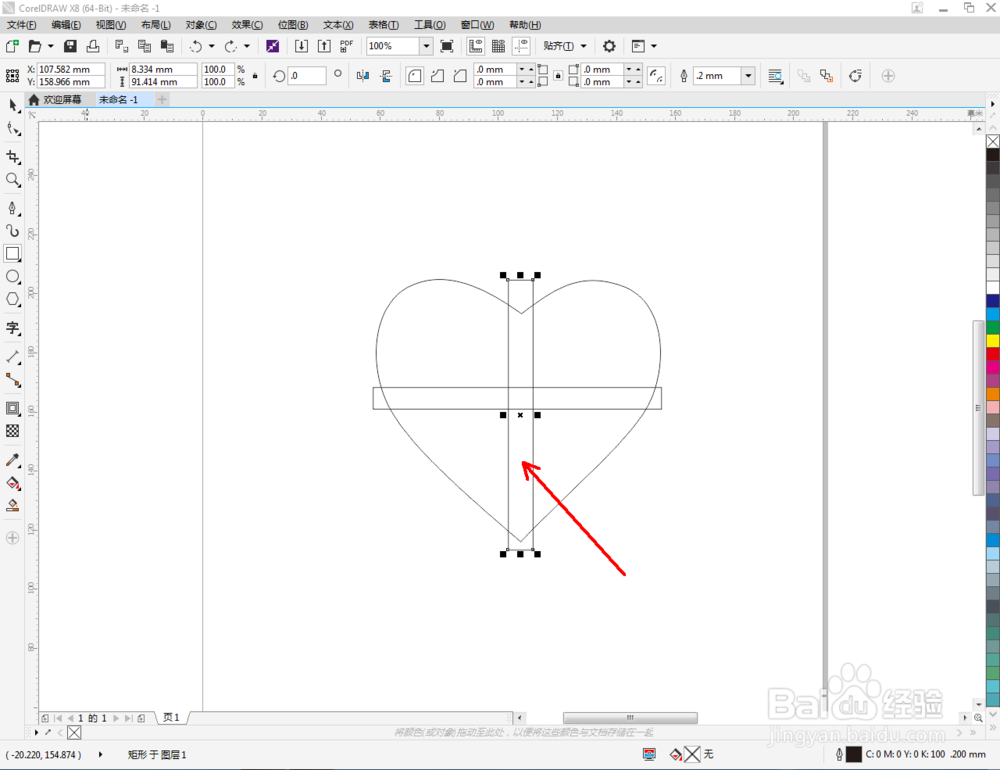Viewport: 1000px width, 770px height.
Task: Select the Connector line tool
Action: [12, 380]
